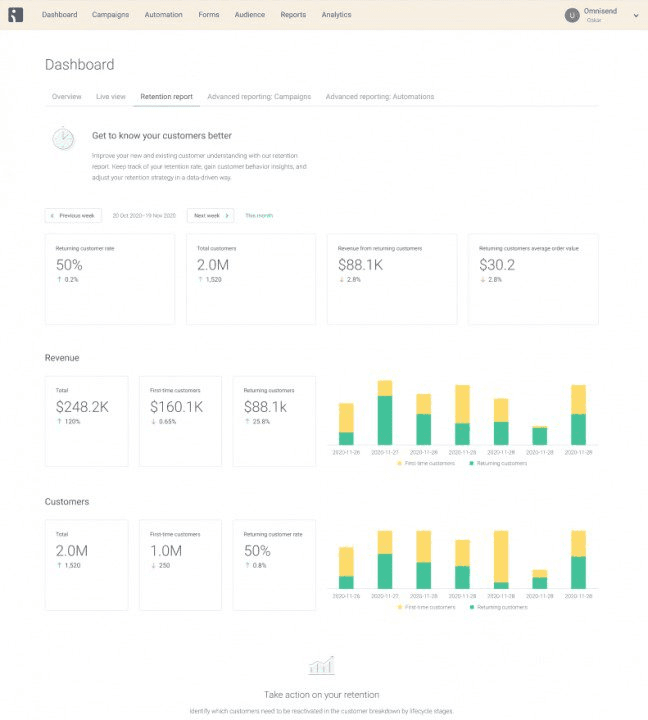Select the Retention report tab
Image resolution: width=648 pixels, height=720 pixels.
click(x=166, y=96)
